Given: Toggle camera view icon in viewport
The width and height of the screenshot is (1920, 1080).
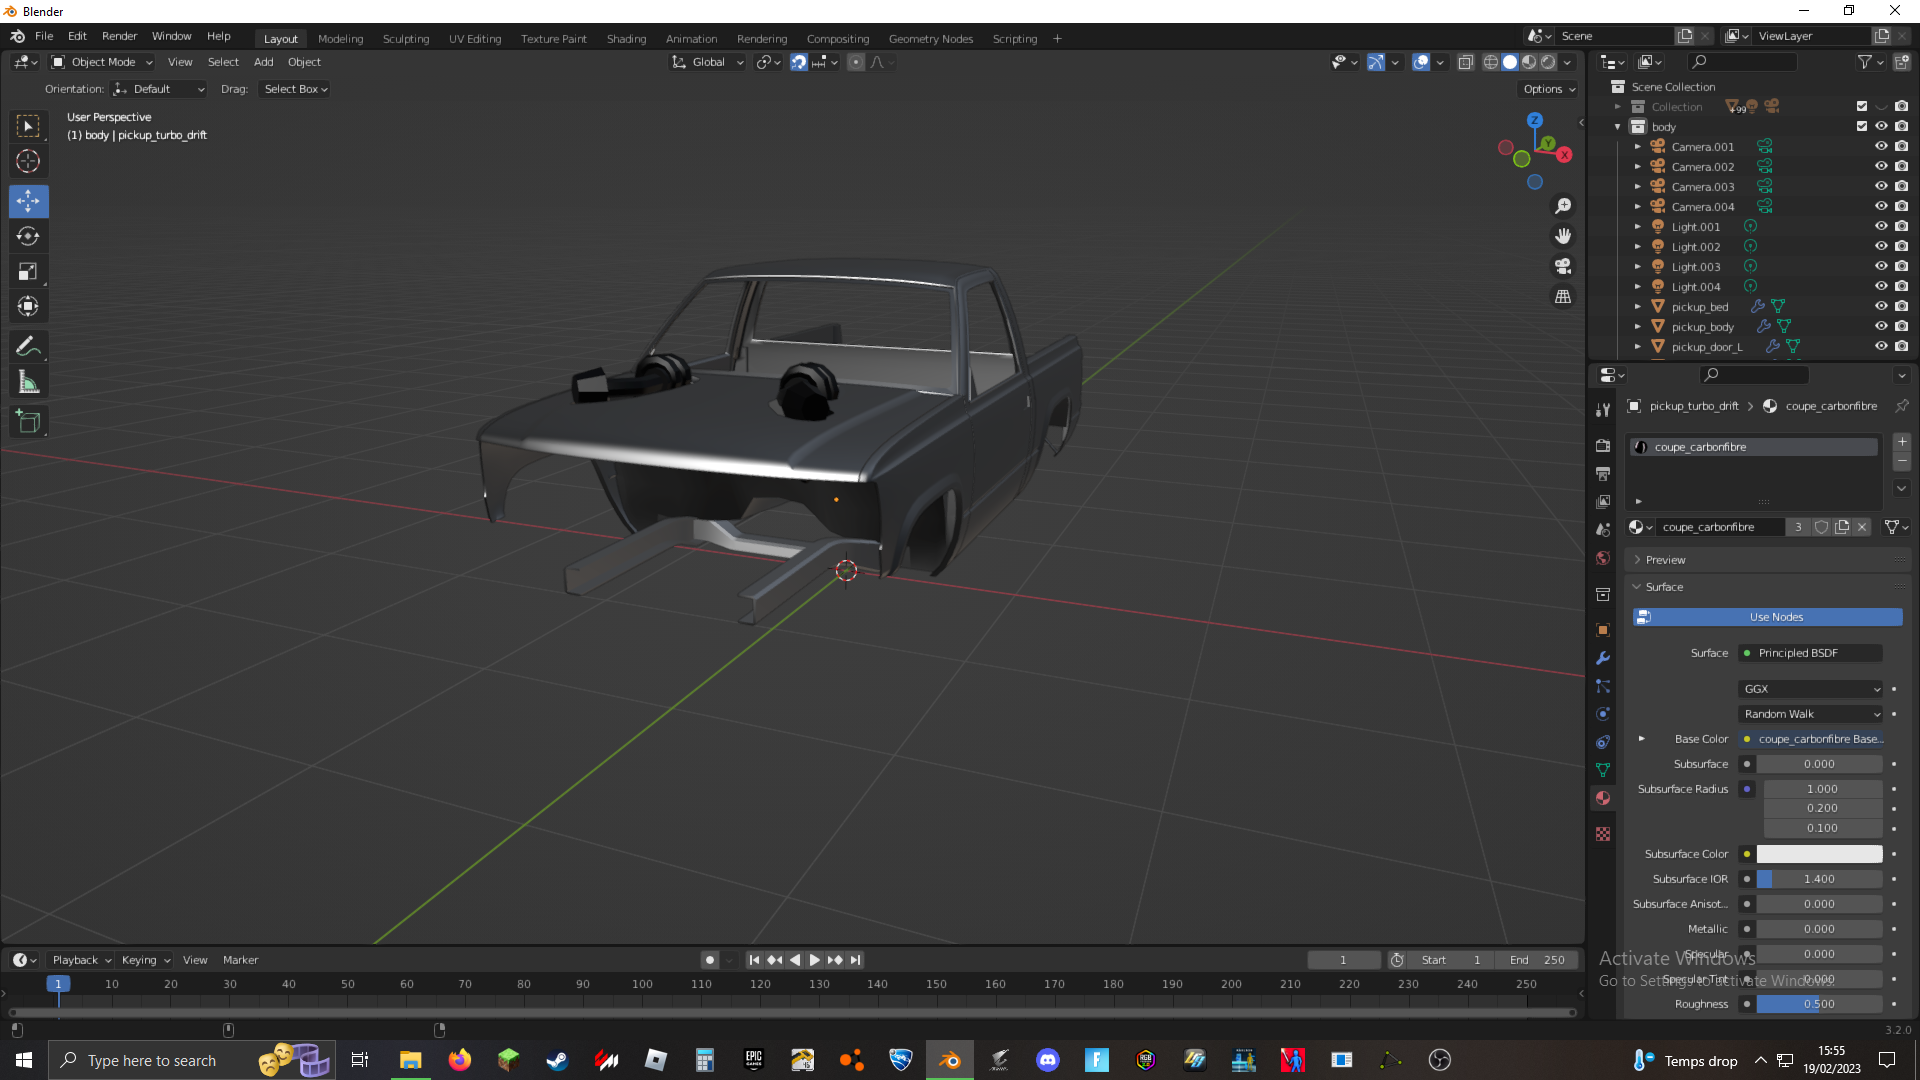Looking at the screenshot, I should tap(1563, 266).
